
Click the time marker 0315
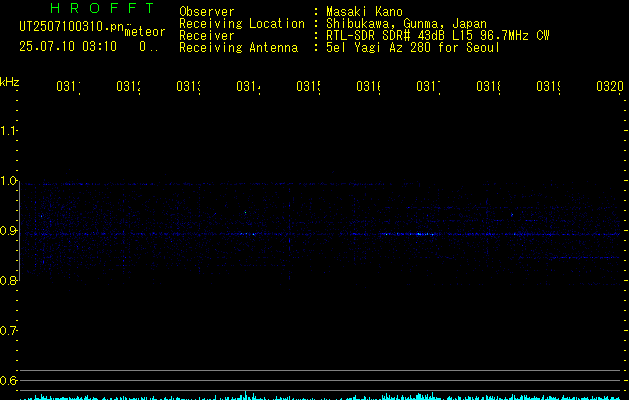(x=308, y=86)
